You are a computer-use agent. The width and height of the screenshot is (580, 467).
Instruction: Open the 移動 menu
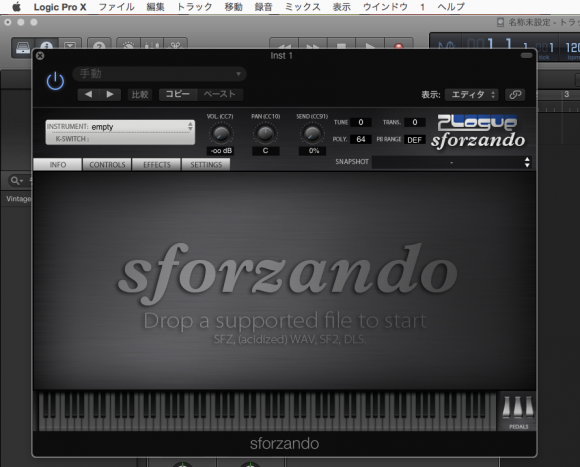[x=233, y=7]
